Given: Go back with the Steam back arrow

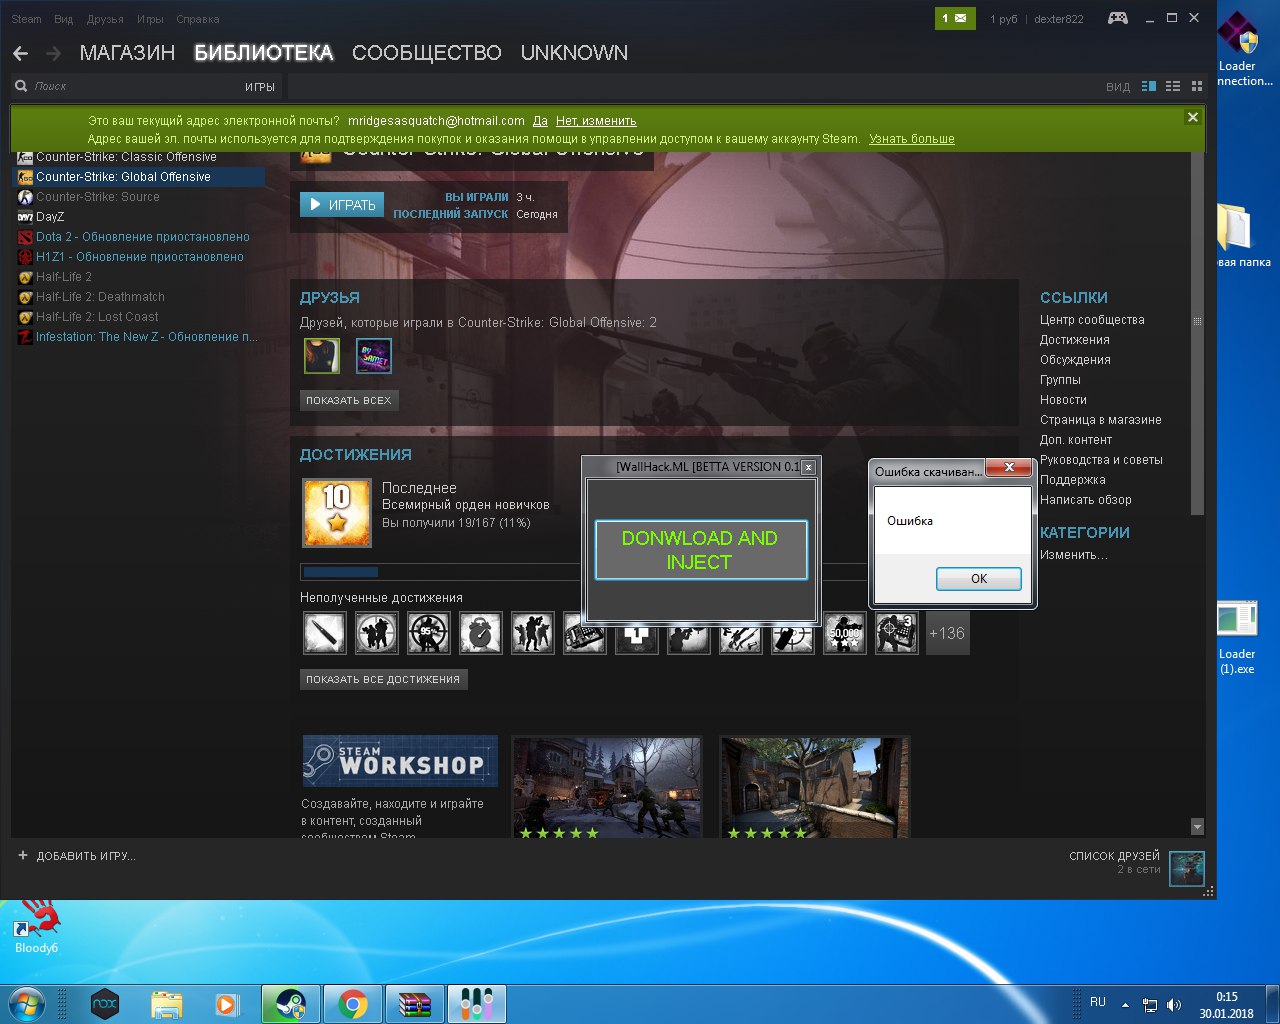Looking at the screenshot, I should pos(20,53).
